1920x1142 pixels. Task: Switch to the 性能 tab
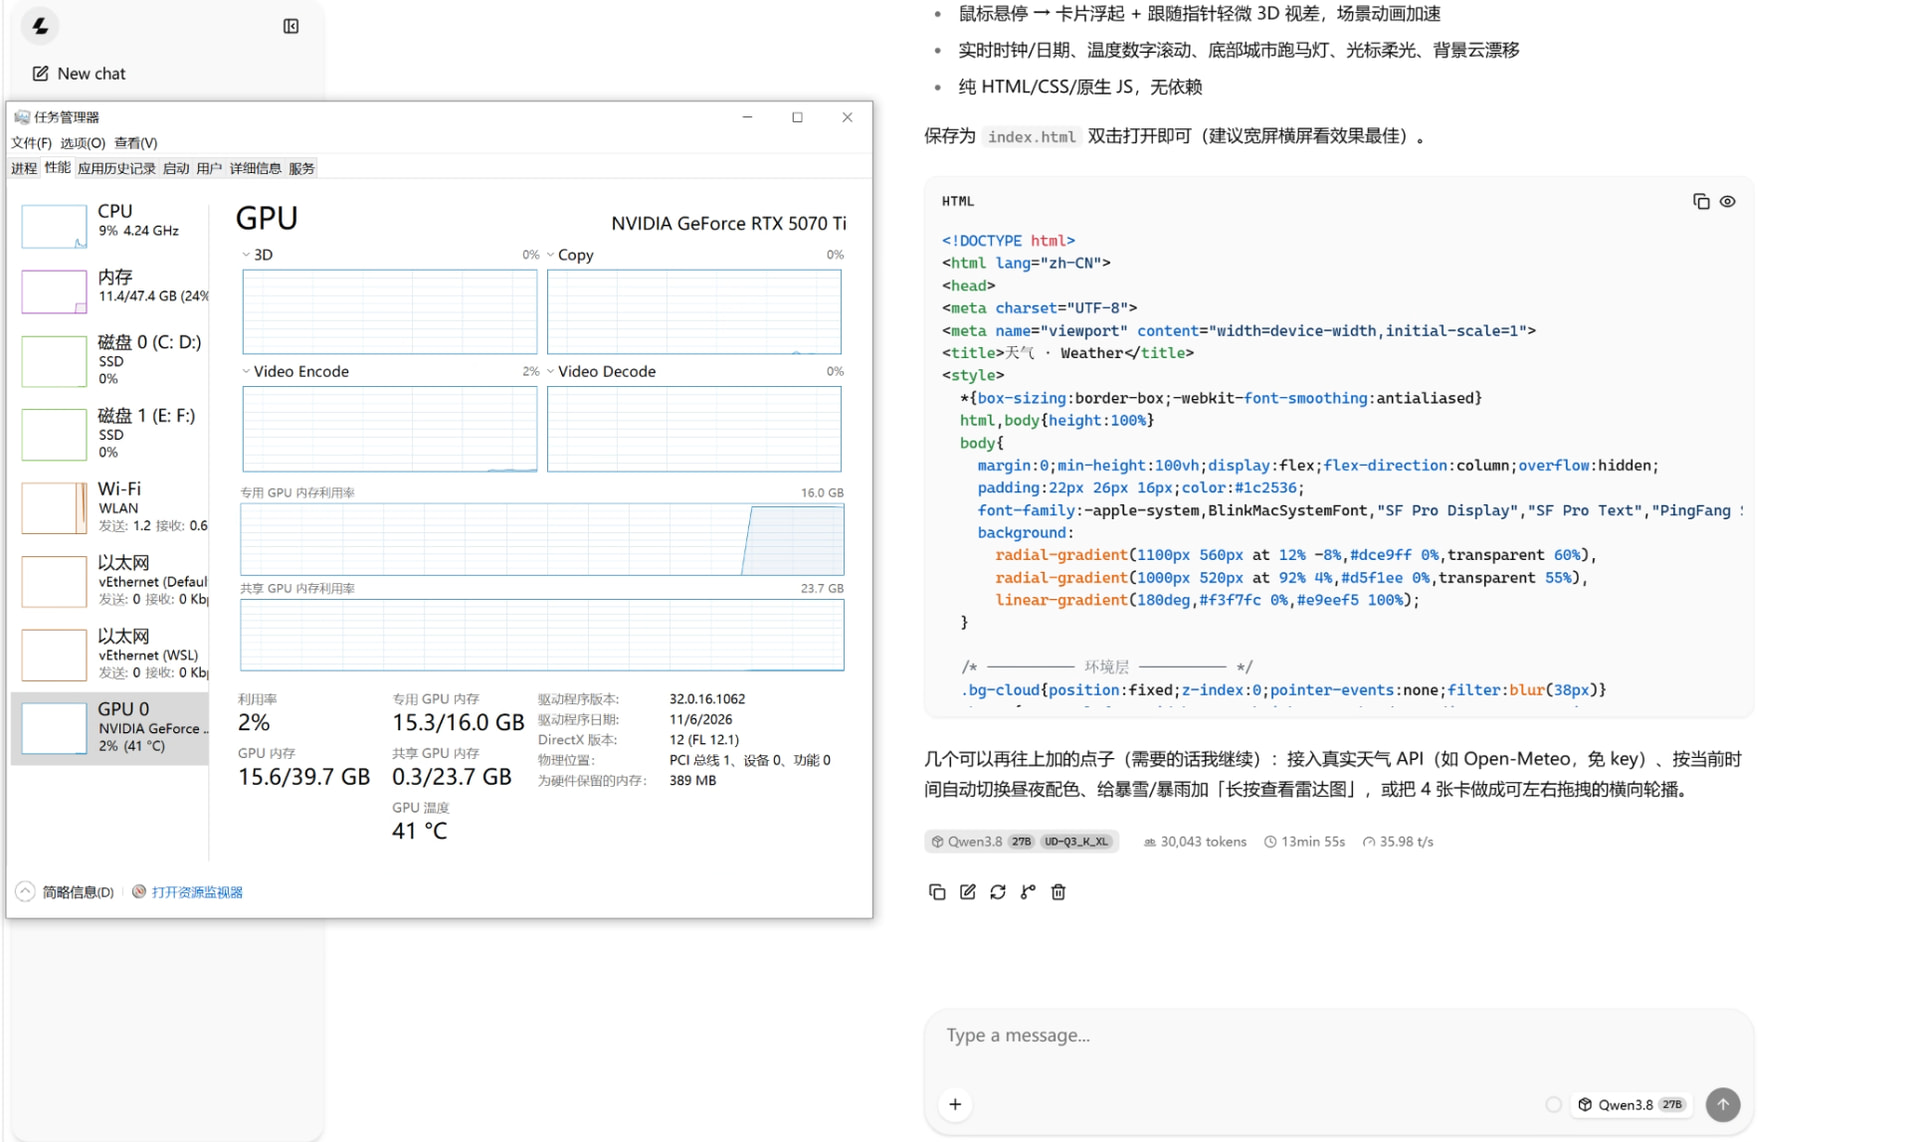click(57, 167)
